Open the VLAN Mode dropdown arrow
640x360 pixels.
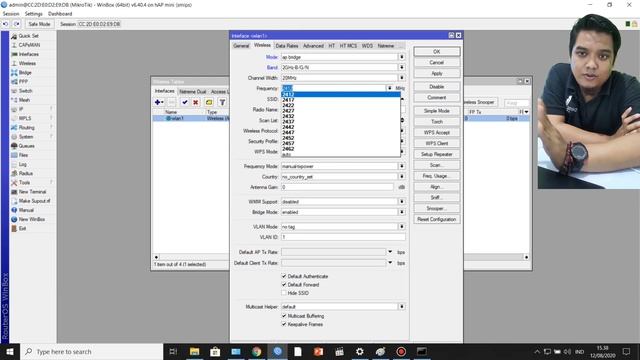402,227
